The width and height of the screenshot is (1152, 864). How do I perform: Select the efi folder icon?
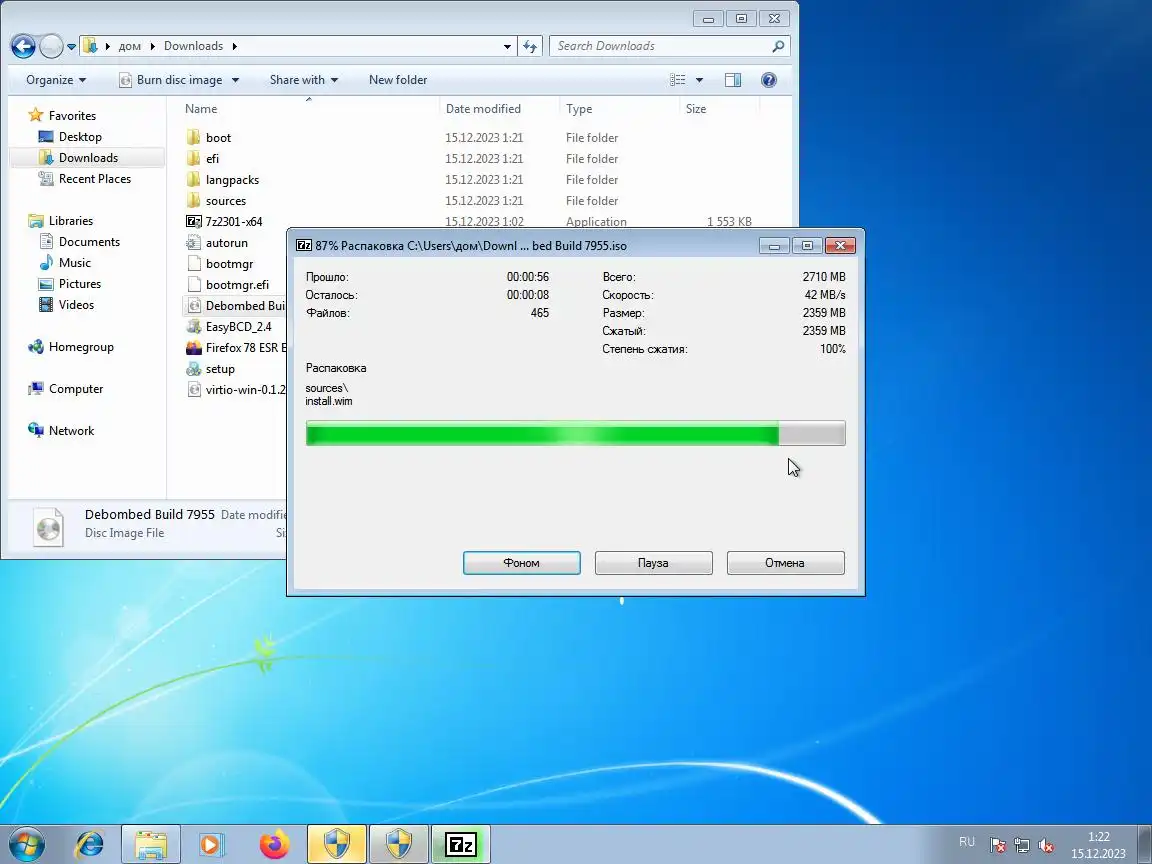pos(194,158)
